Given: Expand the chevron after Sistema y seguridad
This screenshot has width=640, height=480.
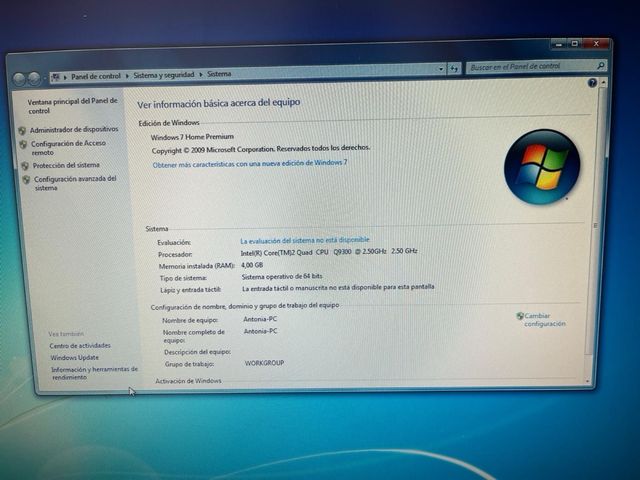Looking at the screenshot, I should (201, 74).
